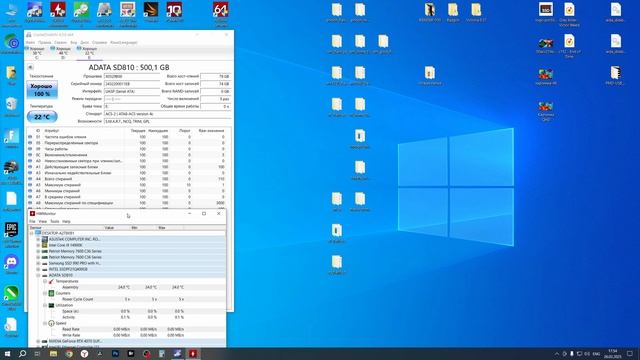Switch to CrystalDiskInfo taskbar button

[178, 354]
